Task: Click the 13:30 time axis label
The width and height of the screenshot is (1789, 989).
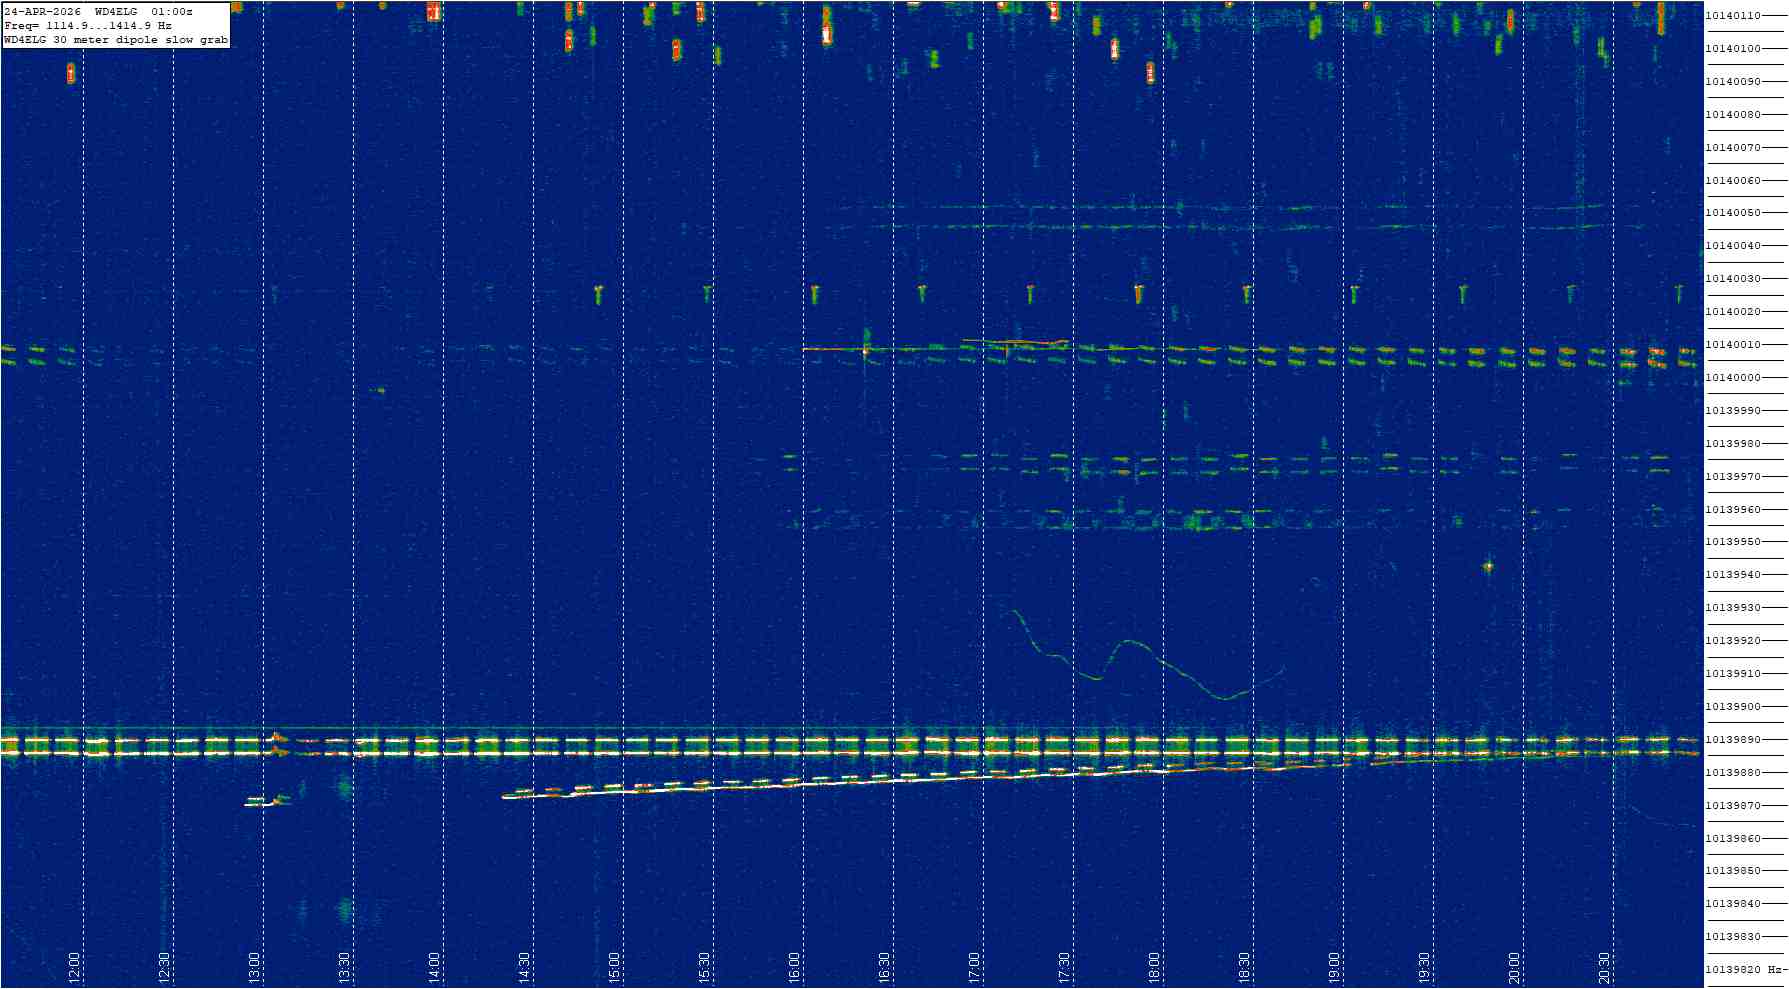Action: [345, 967]
